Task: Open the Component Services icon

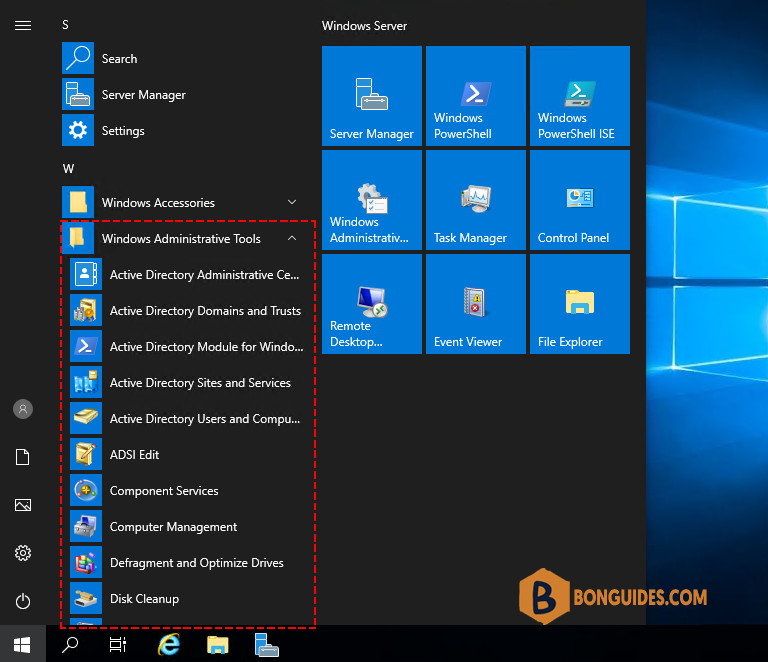Action: 86,490
